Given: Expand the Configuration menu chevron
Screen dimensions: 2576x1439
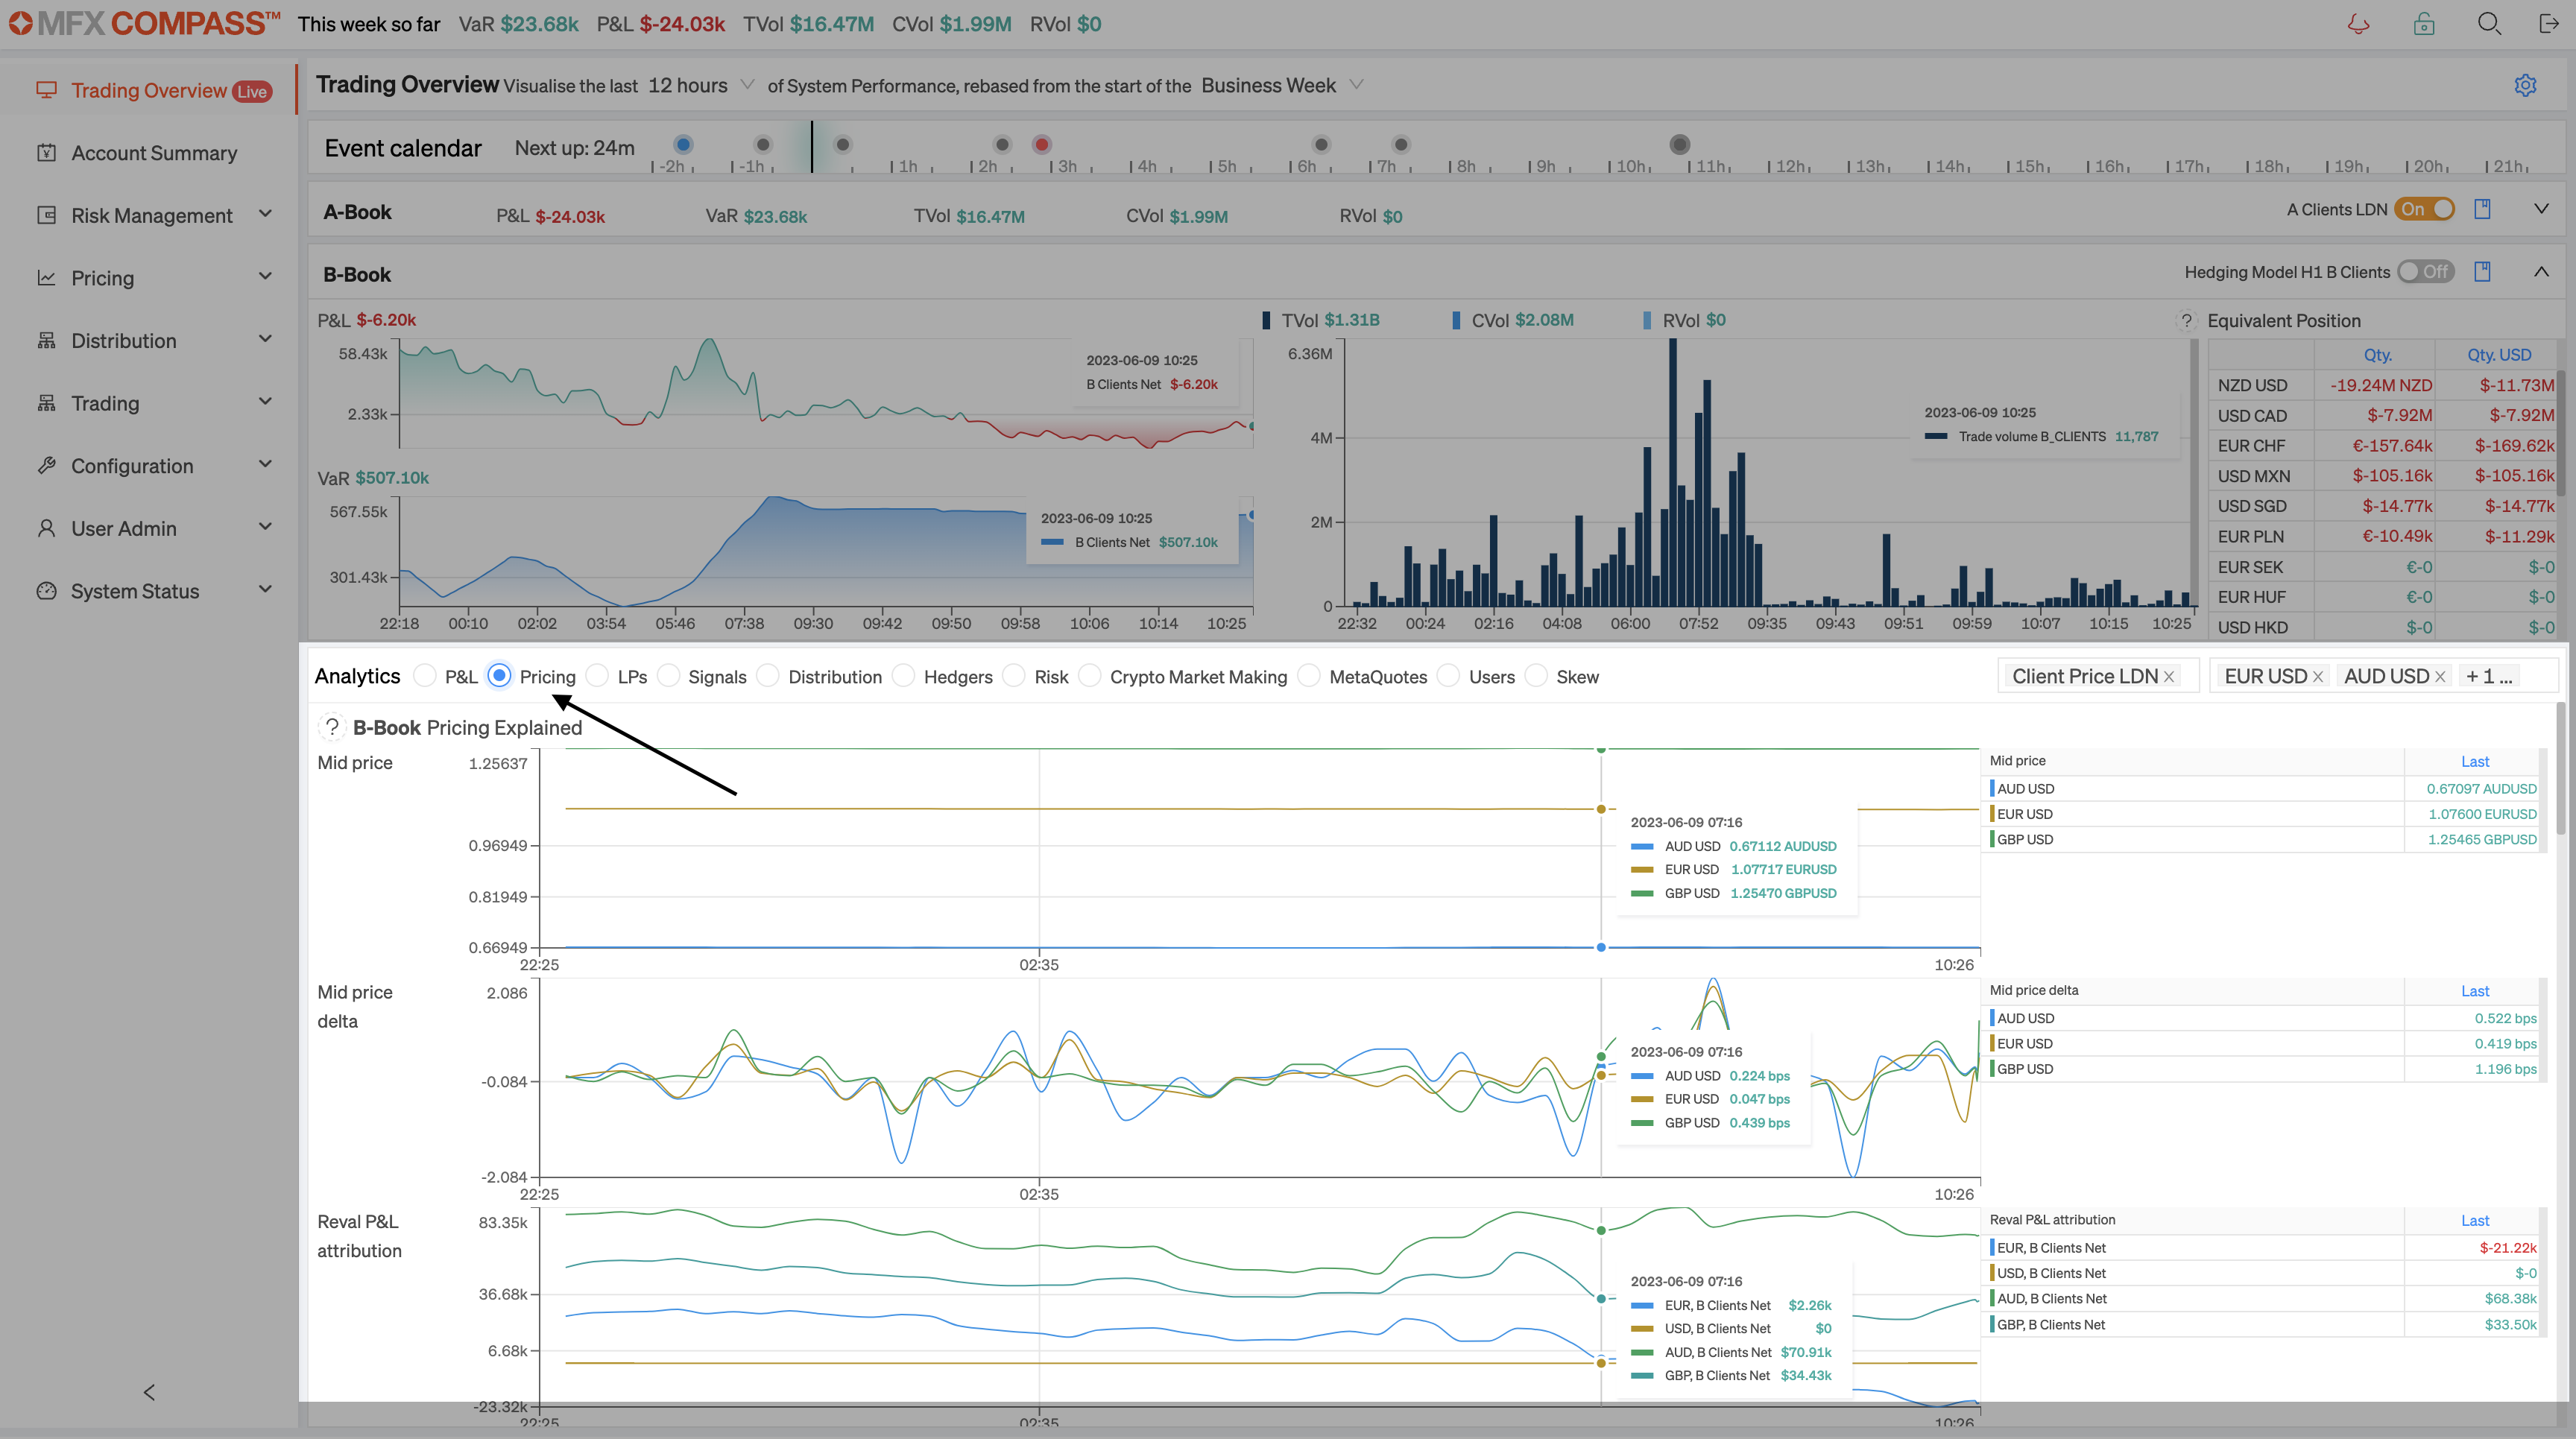Looking at the screenshot, I should click(265, 464).
